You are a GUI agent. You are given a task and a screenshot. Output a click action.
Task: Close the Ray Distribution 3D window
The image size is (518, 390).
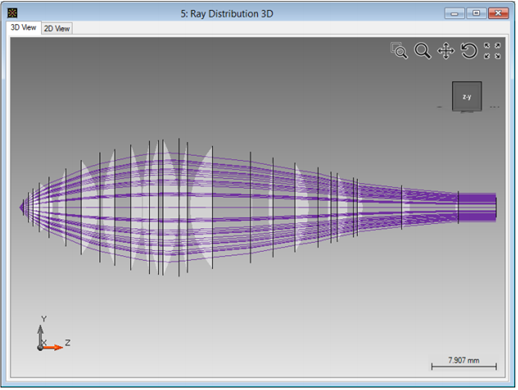[x=498, y=13]
